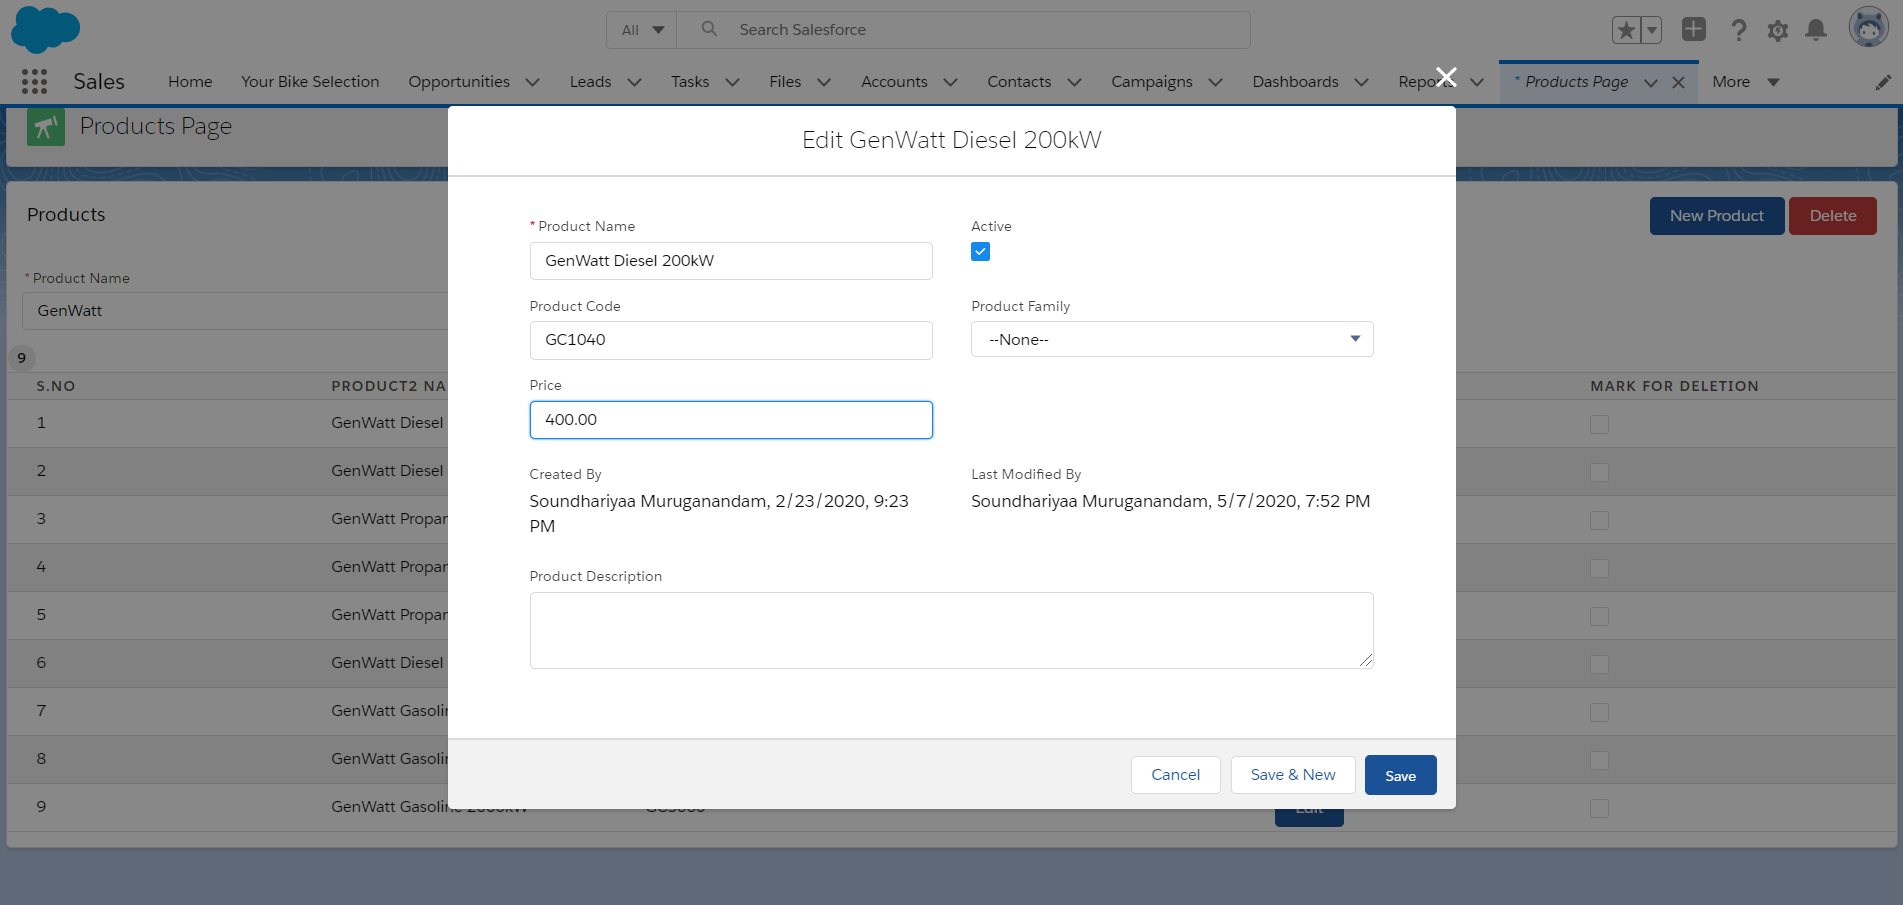This screenshot has height=905, width=1903.
Task: Open the Your Bike Selection tab
Action: click(310, 82)
